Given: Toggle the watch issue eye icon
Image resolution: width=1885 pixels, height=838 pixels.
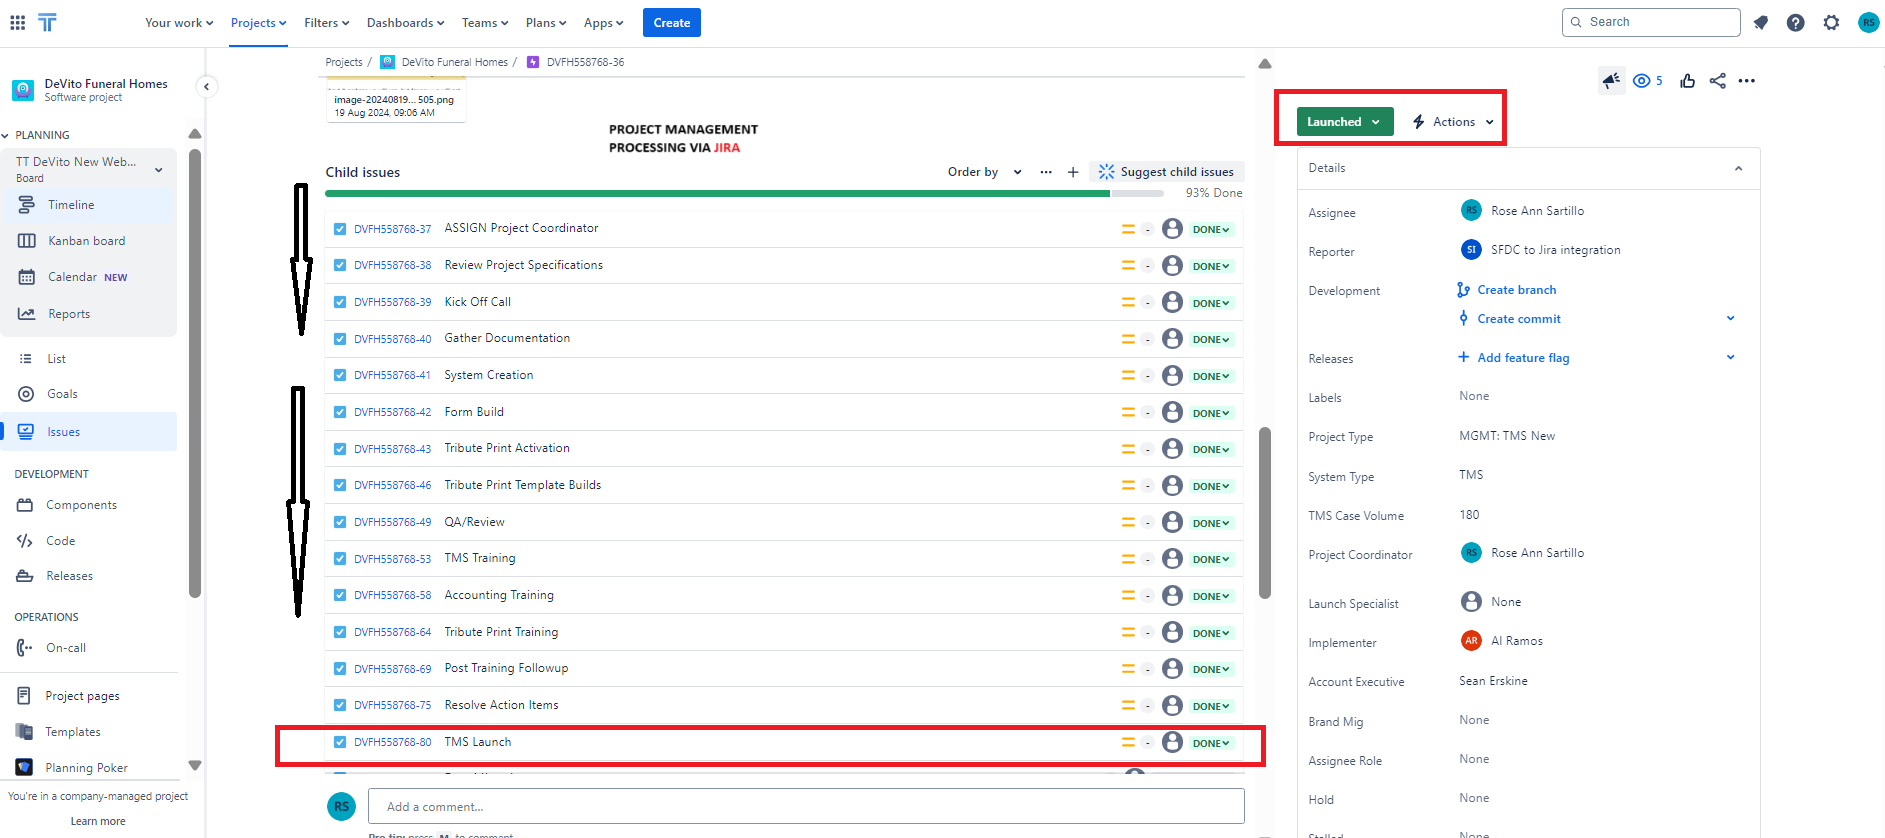Looking at the screenshot, I should 1641,81.
